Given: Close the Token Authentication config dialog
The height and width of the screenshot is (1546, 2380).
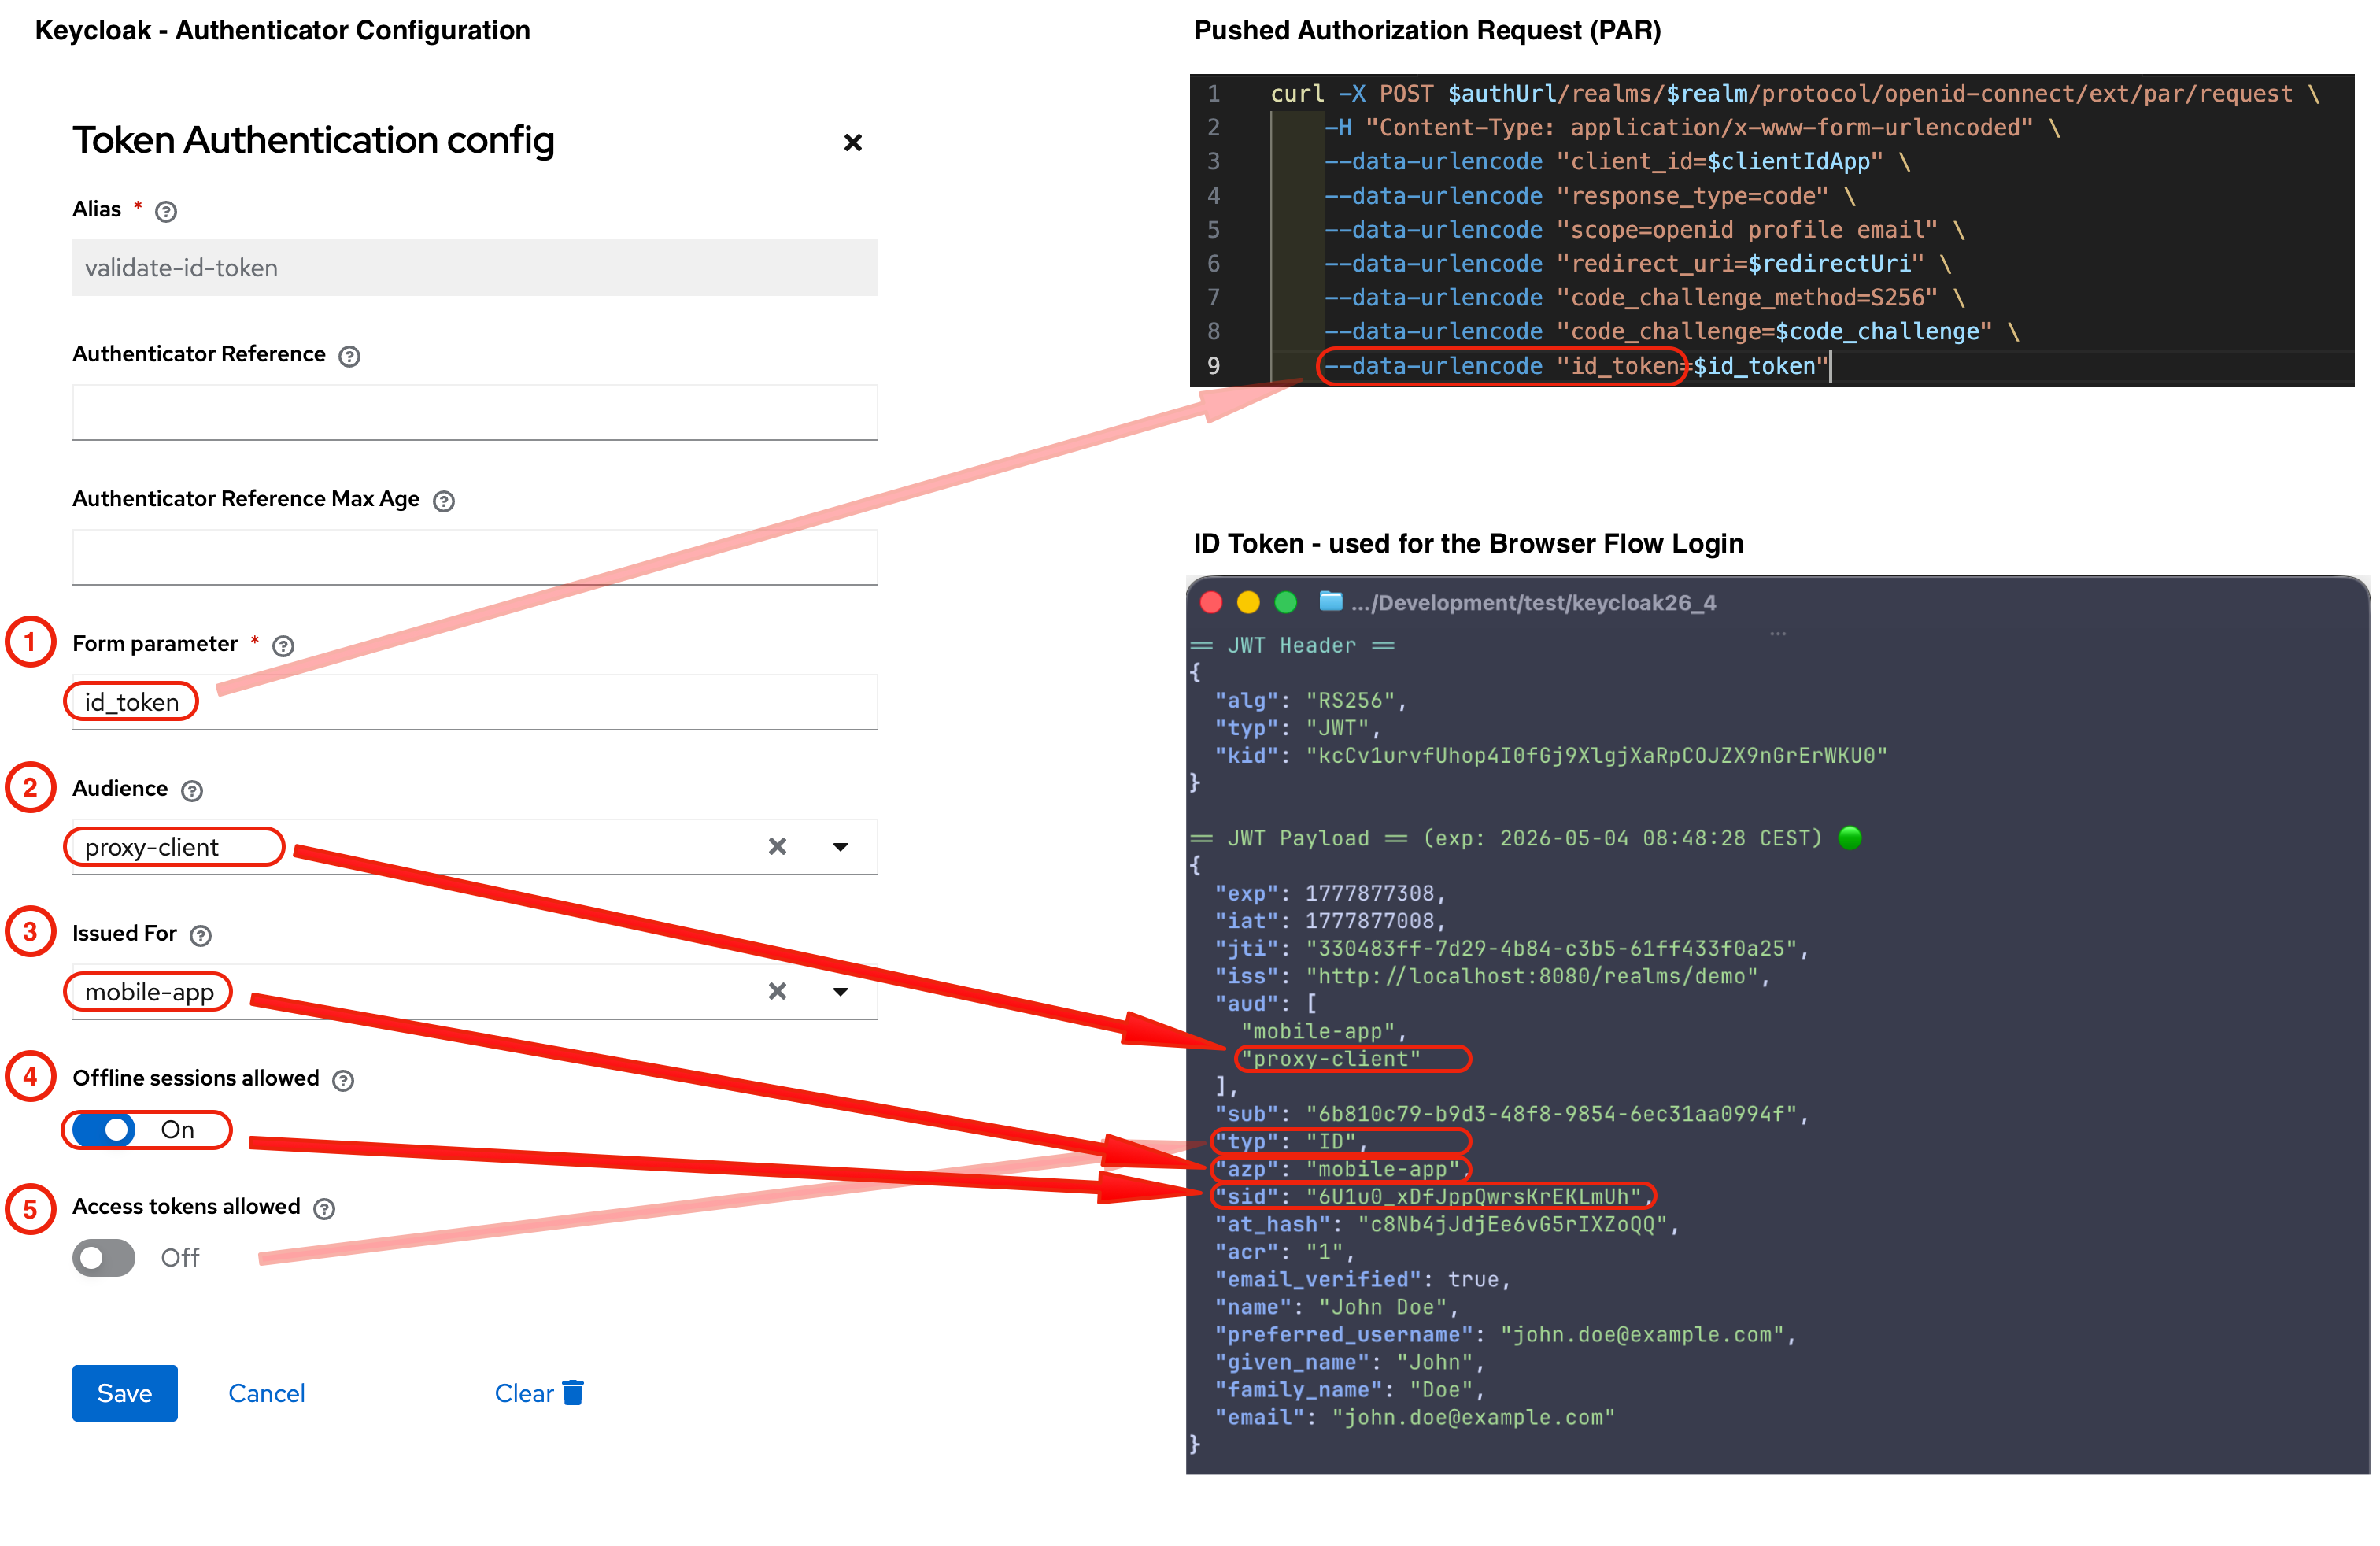Looking at the screenshot, I should tap(852, 143).
